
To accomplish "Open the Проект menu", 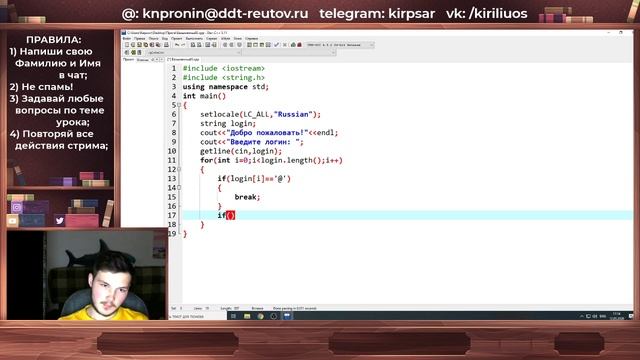I will click(177, 38).
